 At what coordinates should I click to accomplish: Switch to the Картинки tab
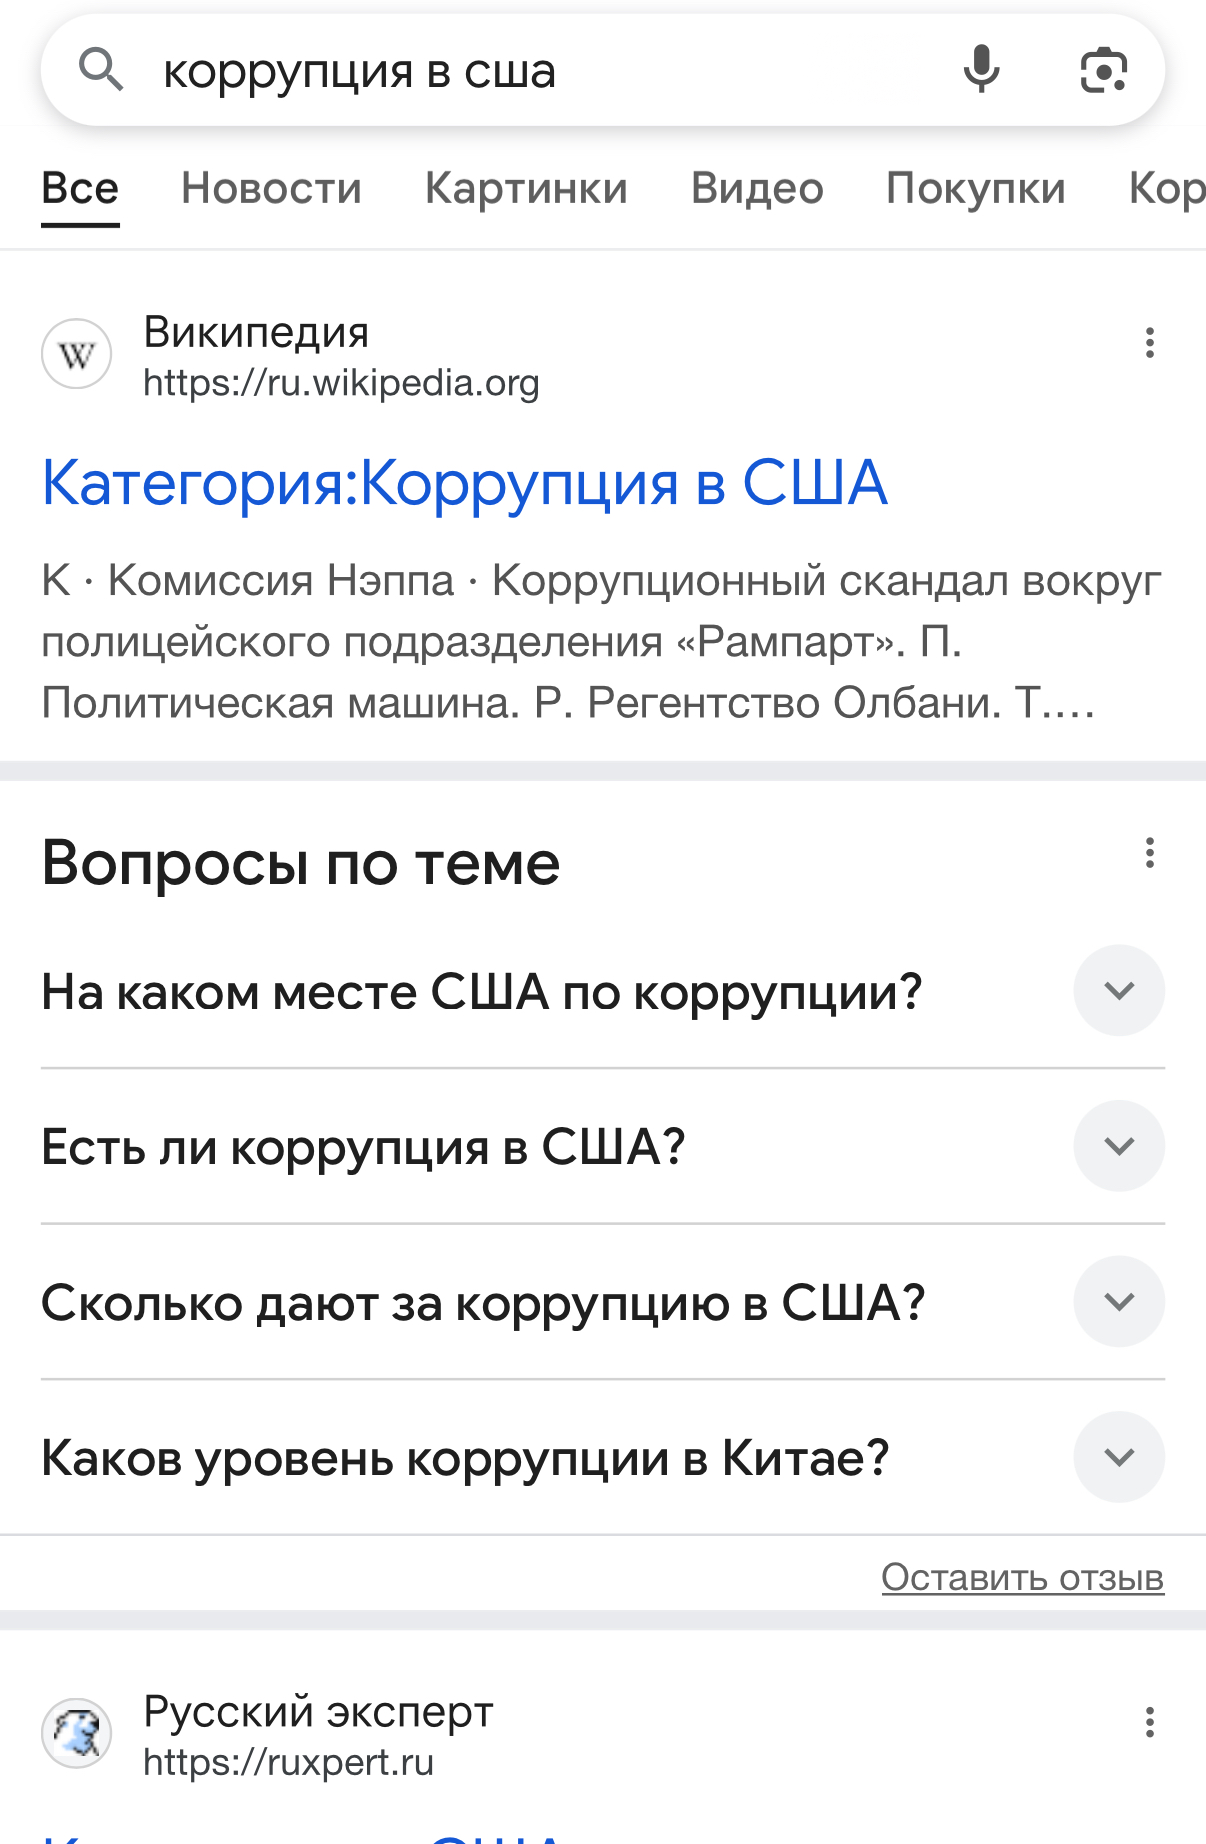point(526,188)
